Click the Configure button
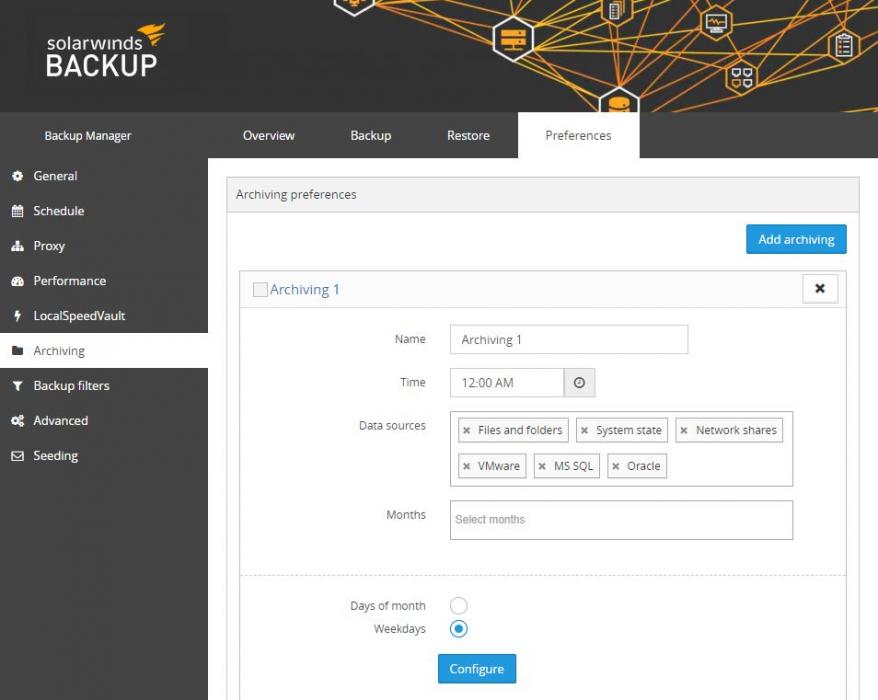Screen dimensions: 878x700 (477, 669)
